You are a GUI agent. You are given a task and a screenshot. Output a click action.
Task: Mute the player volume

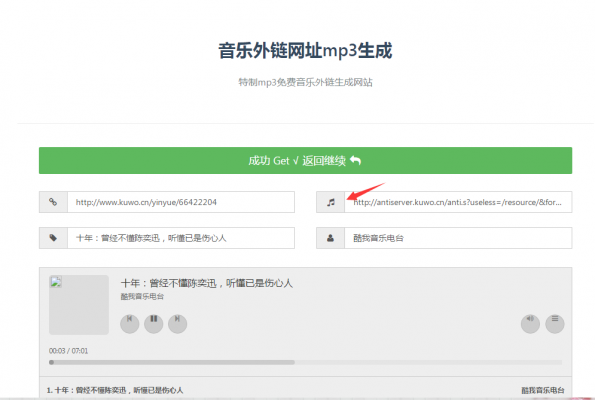pyautogui.click(x=530, y=324)
